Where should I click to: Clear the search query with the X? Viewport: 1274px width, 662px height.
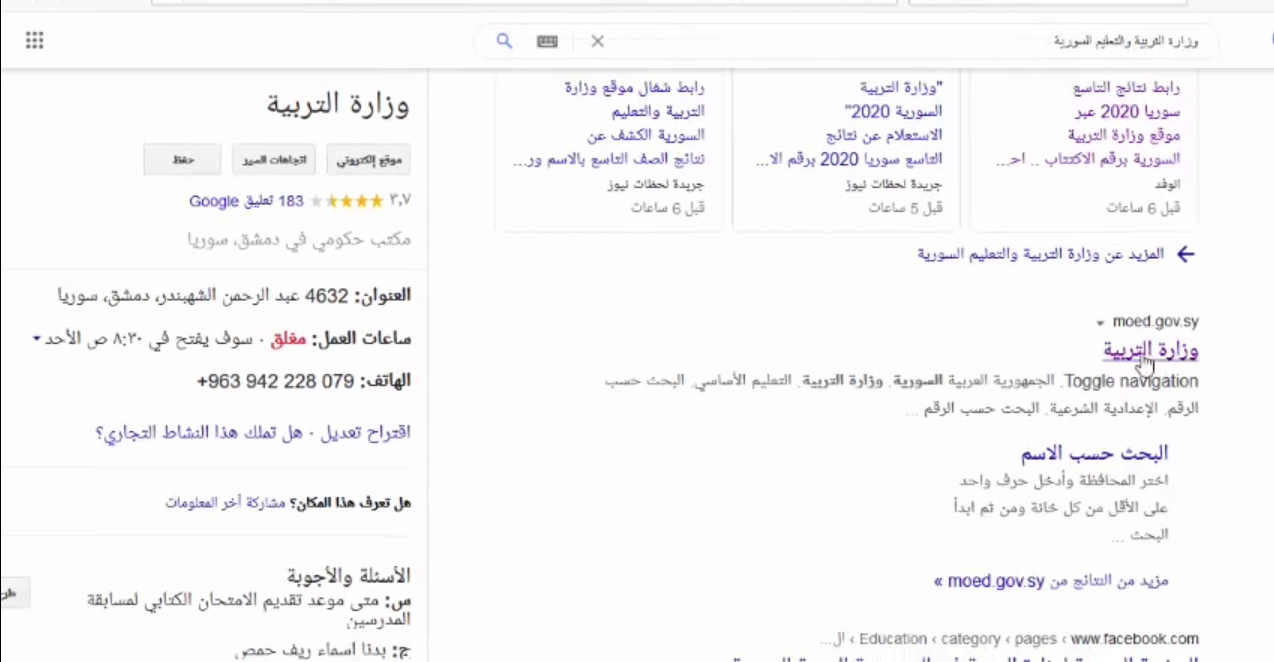(597, 41)
